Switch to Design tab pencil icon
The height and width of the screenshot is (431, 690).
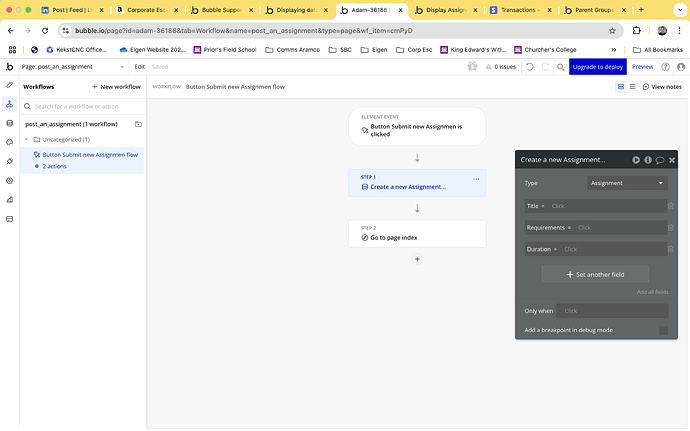10,85
